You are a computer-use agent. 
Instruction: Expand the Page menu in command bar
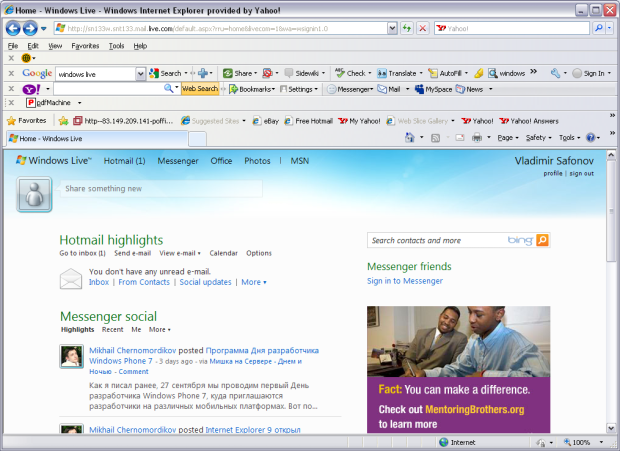(x=508, y=138)
